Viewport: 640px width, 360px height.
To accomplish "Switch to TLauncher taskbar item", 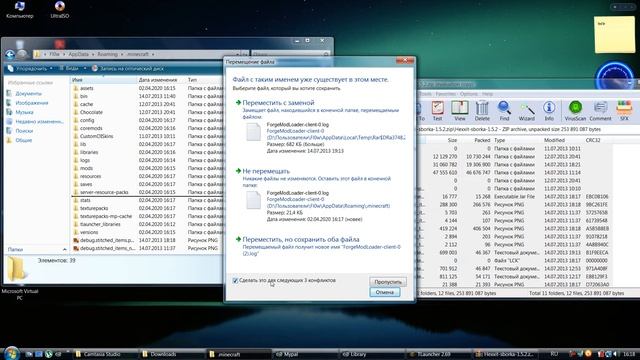I will point(439,354).
